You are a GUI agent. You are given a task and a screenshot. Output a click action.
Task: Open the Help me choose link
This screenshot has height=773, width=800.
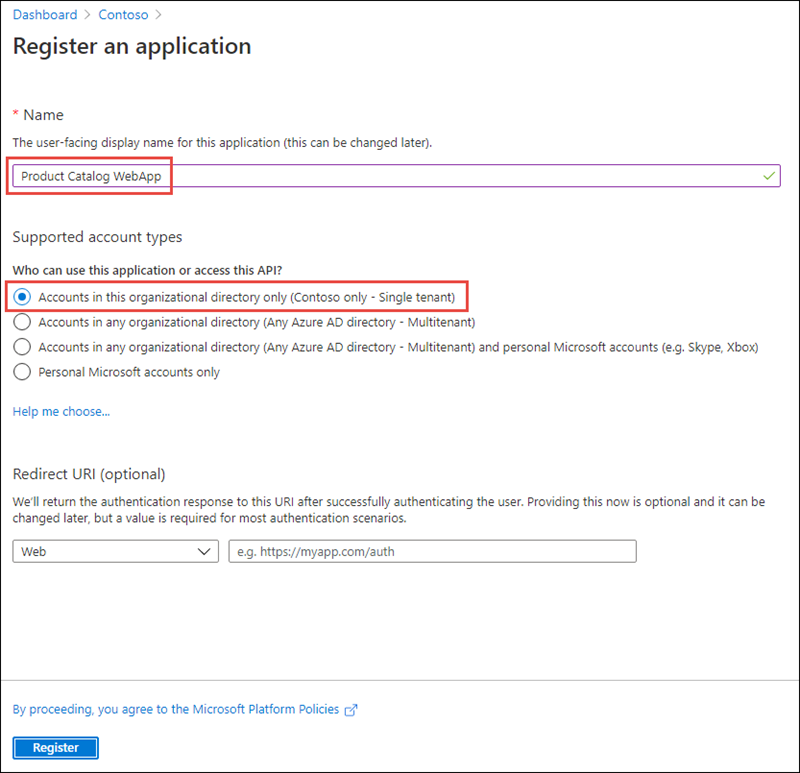click(61, 411)
